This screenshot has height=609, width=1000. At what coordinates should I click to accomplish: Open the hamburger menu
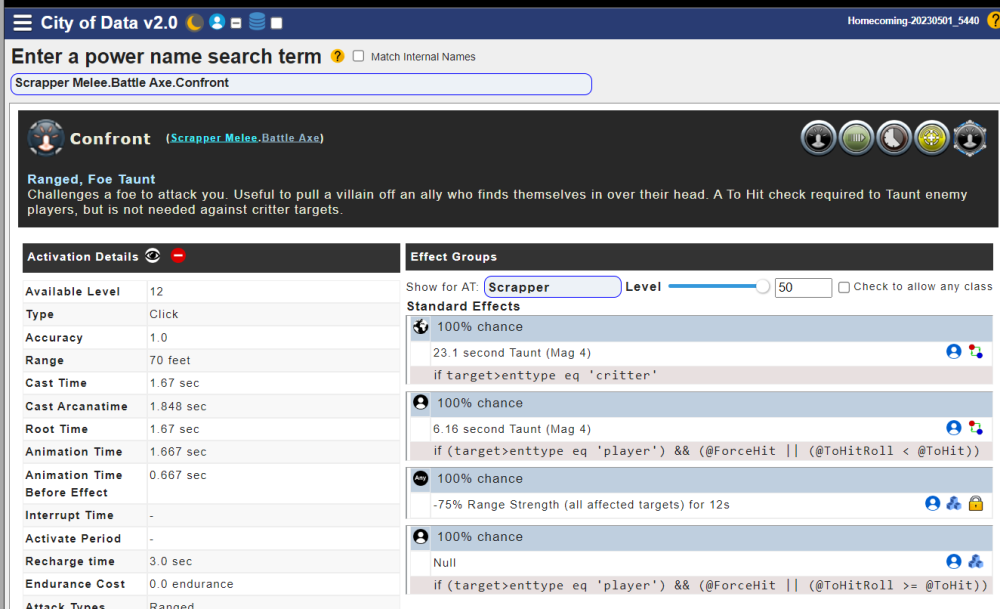click(x=22, y=23)
